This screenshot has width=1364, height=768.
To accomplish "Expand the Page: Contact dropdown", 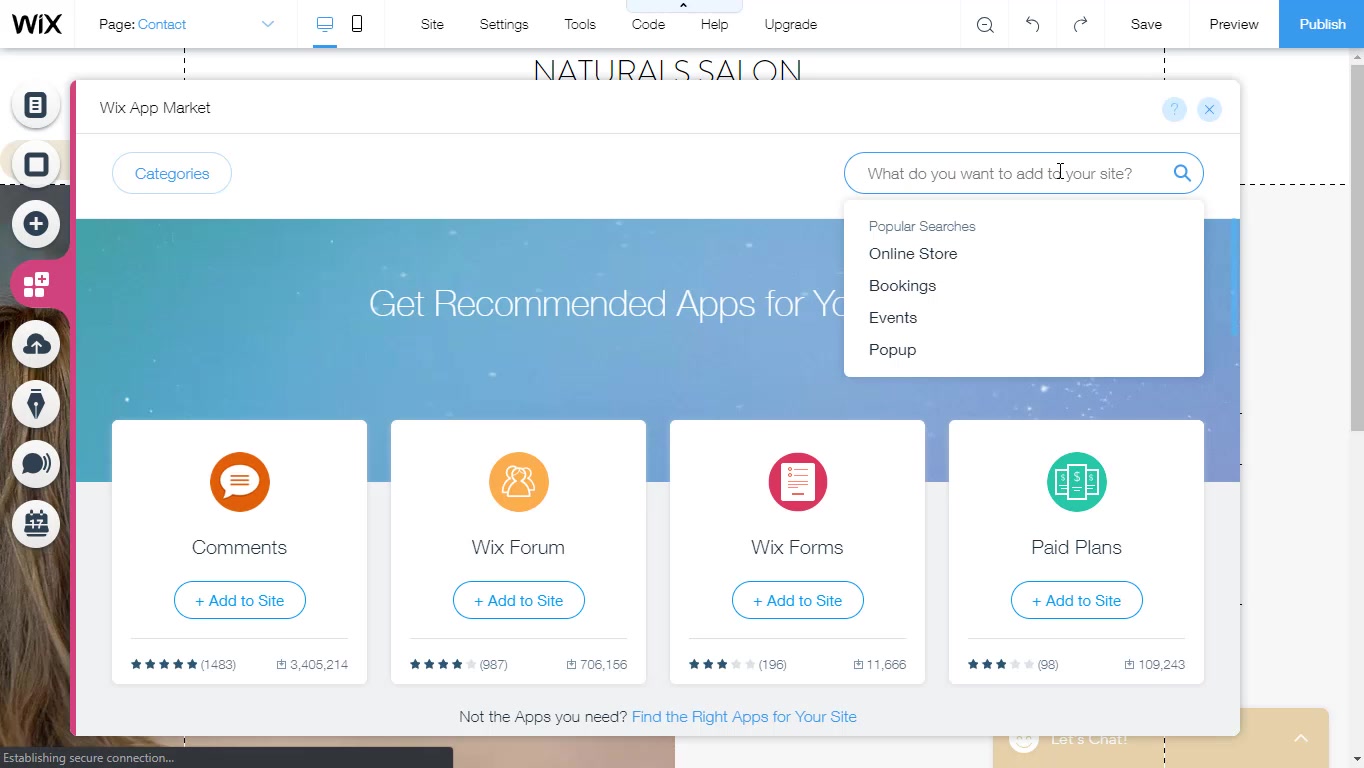I will [267, 24].
